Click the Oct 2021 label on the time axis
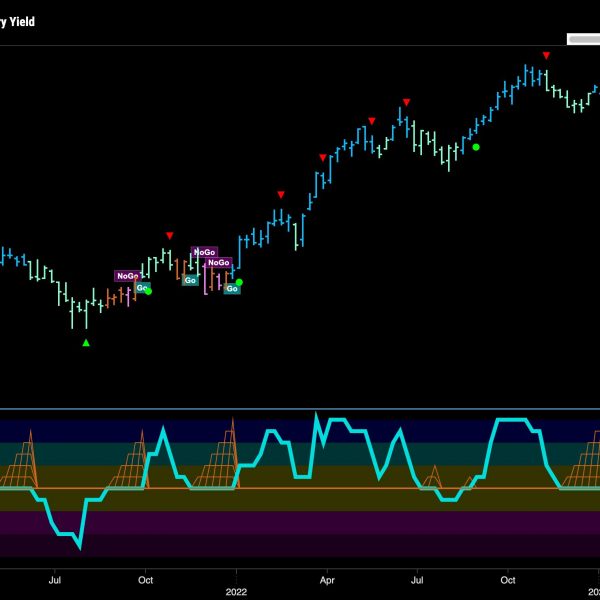The image size is (600, 600). coord(145,580)
